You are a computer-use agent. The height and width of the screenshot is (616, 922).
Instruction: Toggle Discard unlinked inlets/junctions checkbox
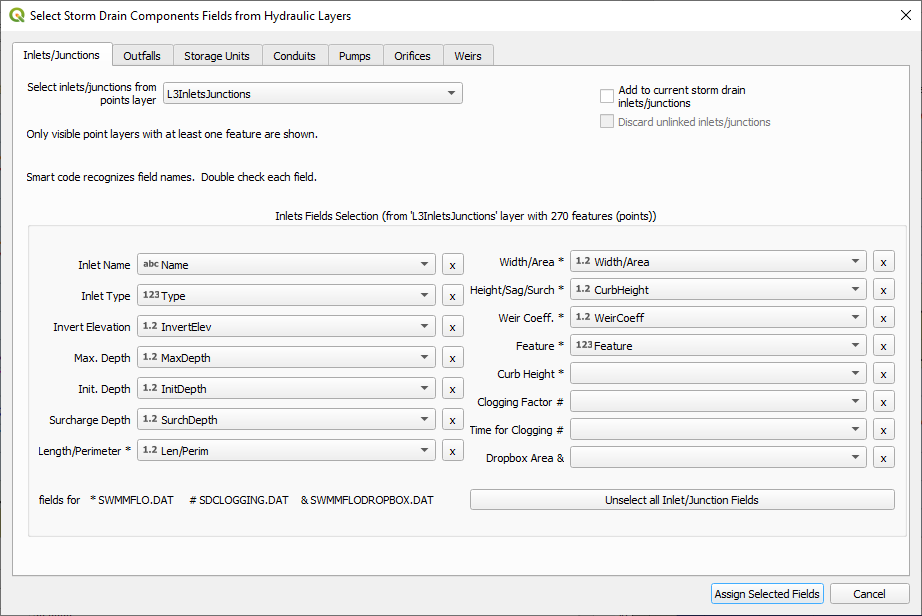[x=607, y=122]
